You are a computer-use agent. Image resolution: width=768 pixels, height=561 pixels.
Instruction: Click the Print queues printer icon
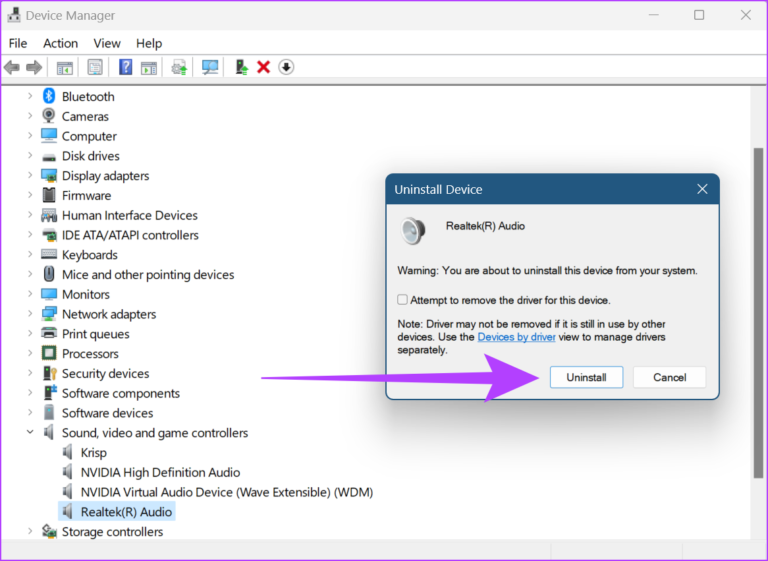click(48, 333)
